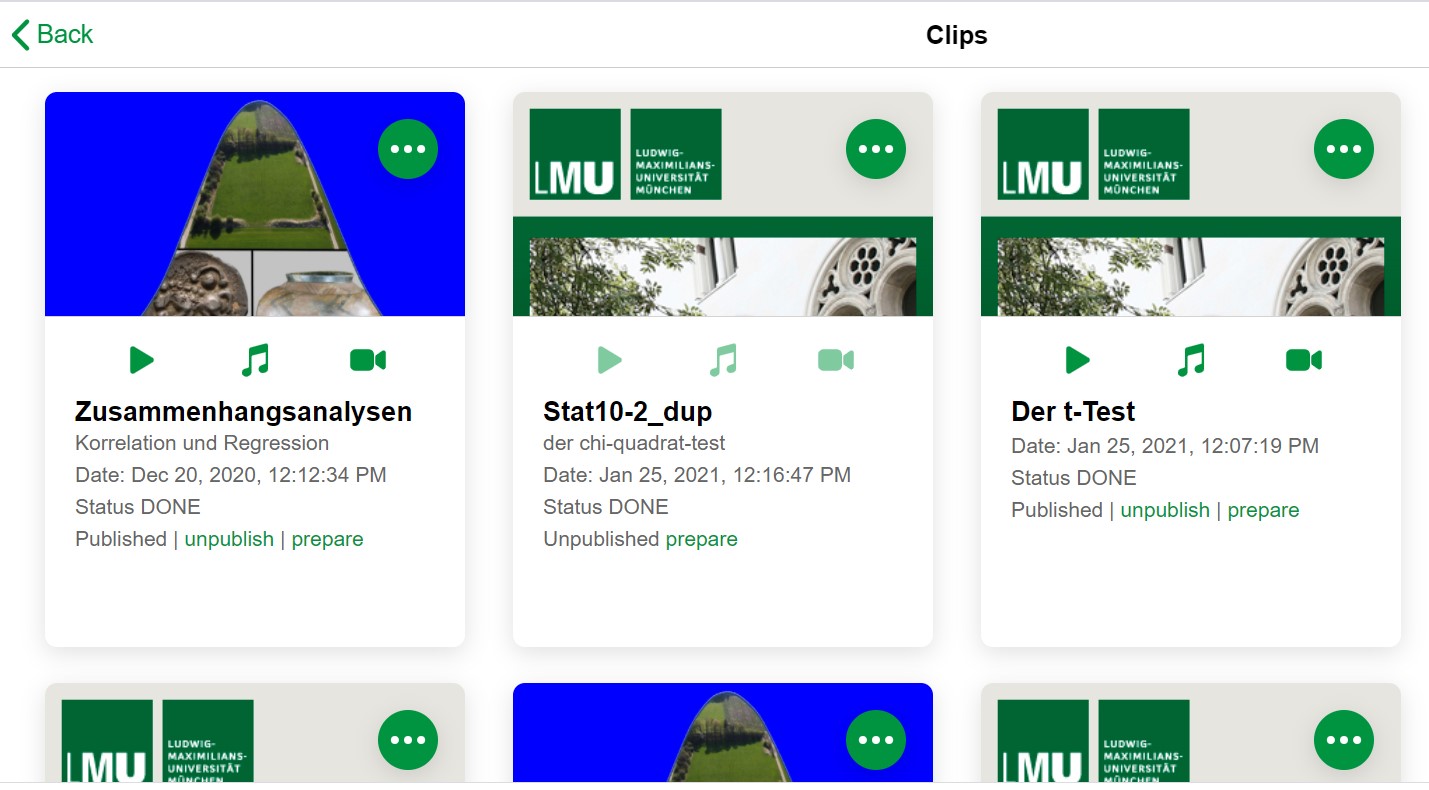Open the Zusammenhangsanalysen thumbnail image
Viewport: 1429px width, 790px height.
tap(255, 204)
